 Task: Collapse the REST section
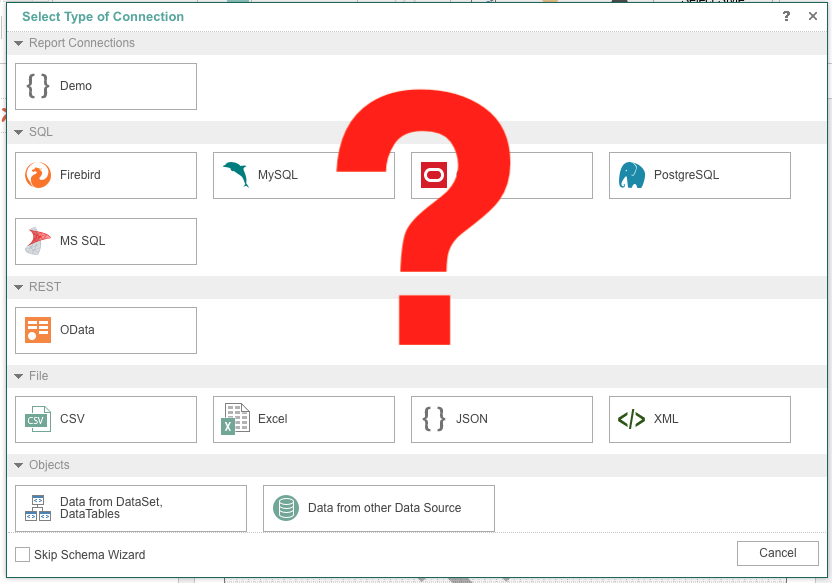[x=19, y=288]
